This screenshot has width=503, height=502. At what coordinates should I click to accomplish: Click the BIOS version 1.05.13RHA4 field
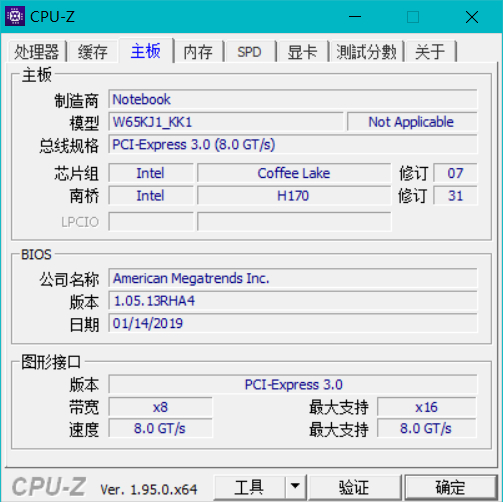click(x=293, y=301)
